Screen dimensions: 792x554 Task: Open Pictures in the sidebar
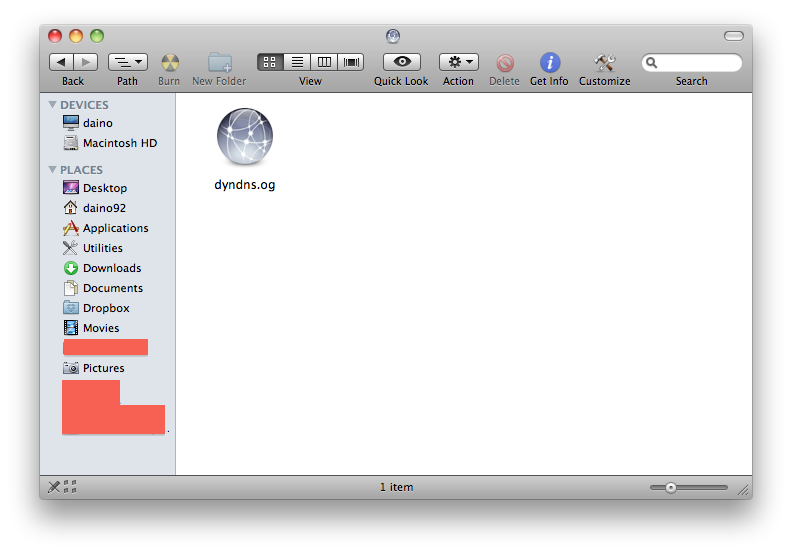pos(108,368)
